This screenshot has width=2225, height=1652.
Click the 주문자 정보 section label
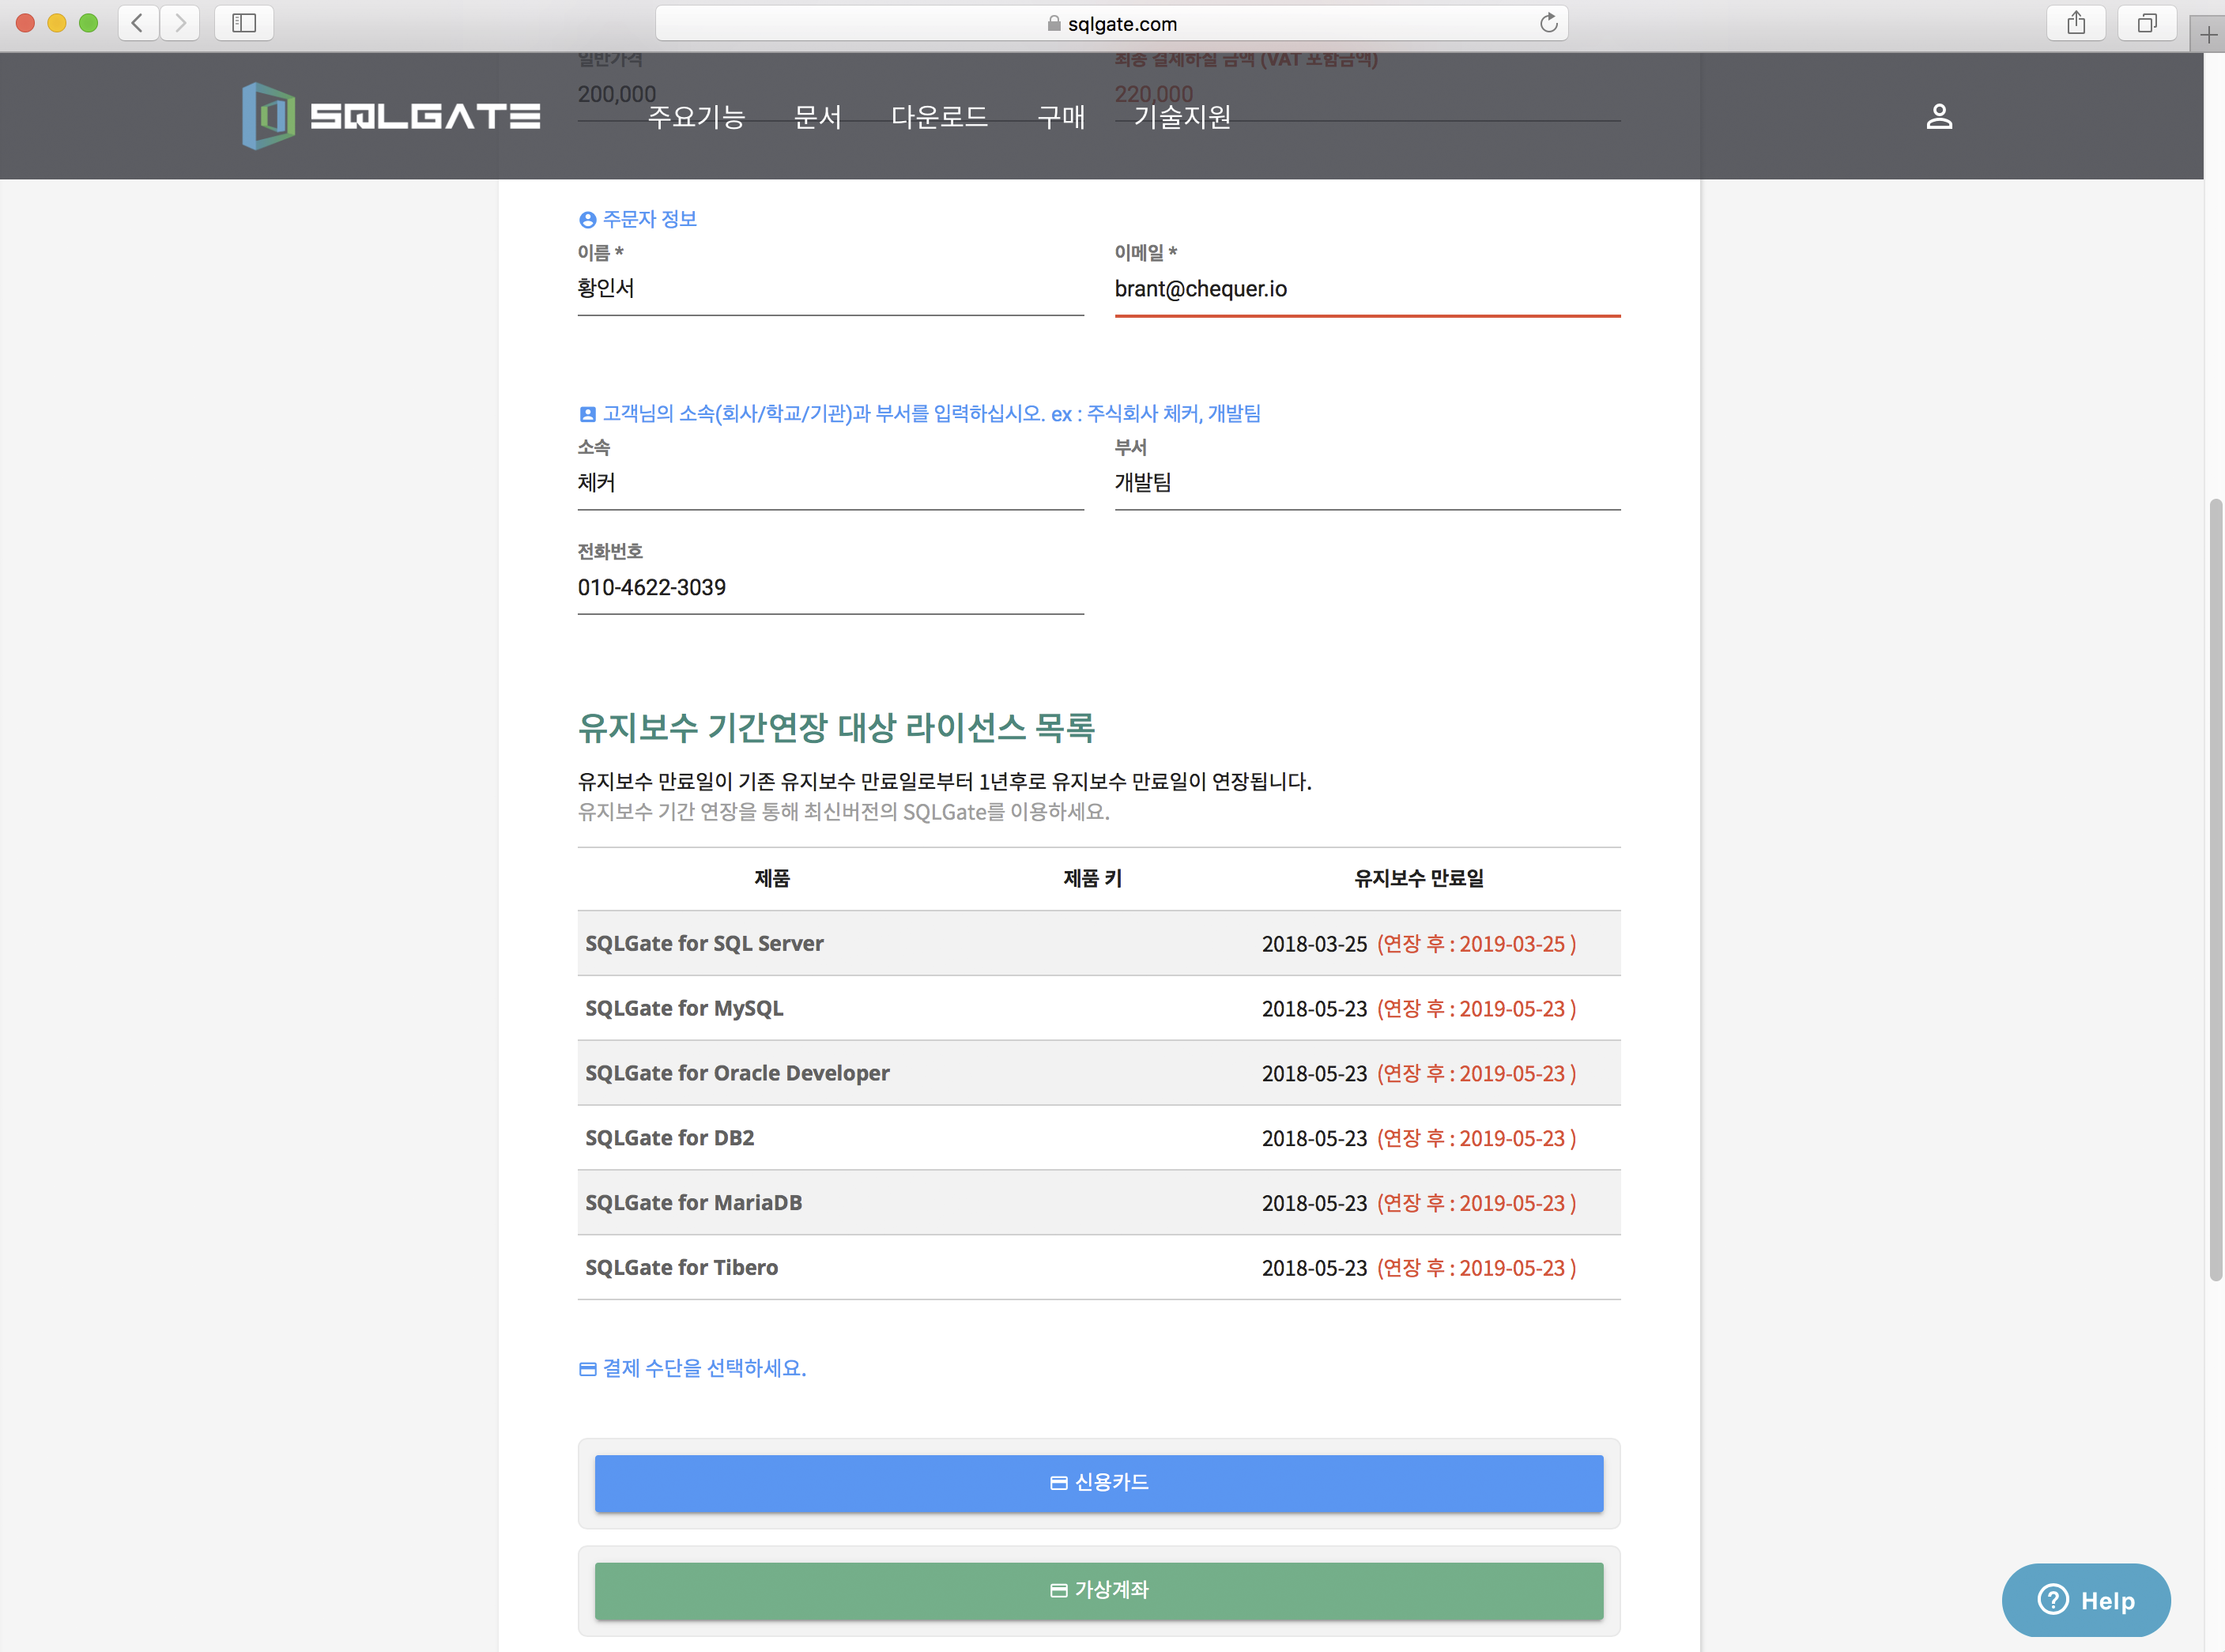pos(638,219)
